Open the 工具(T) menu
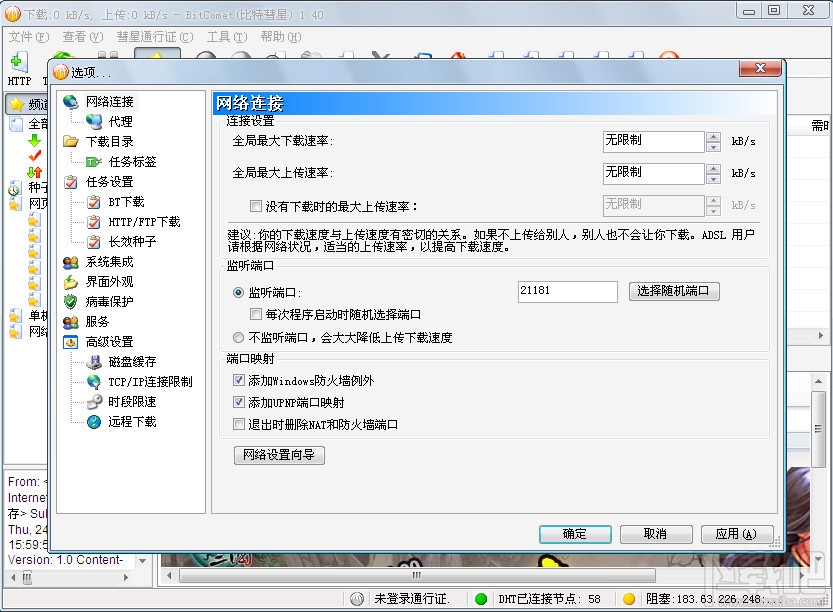 227,37
